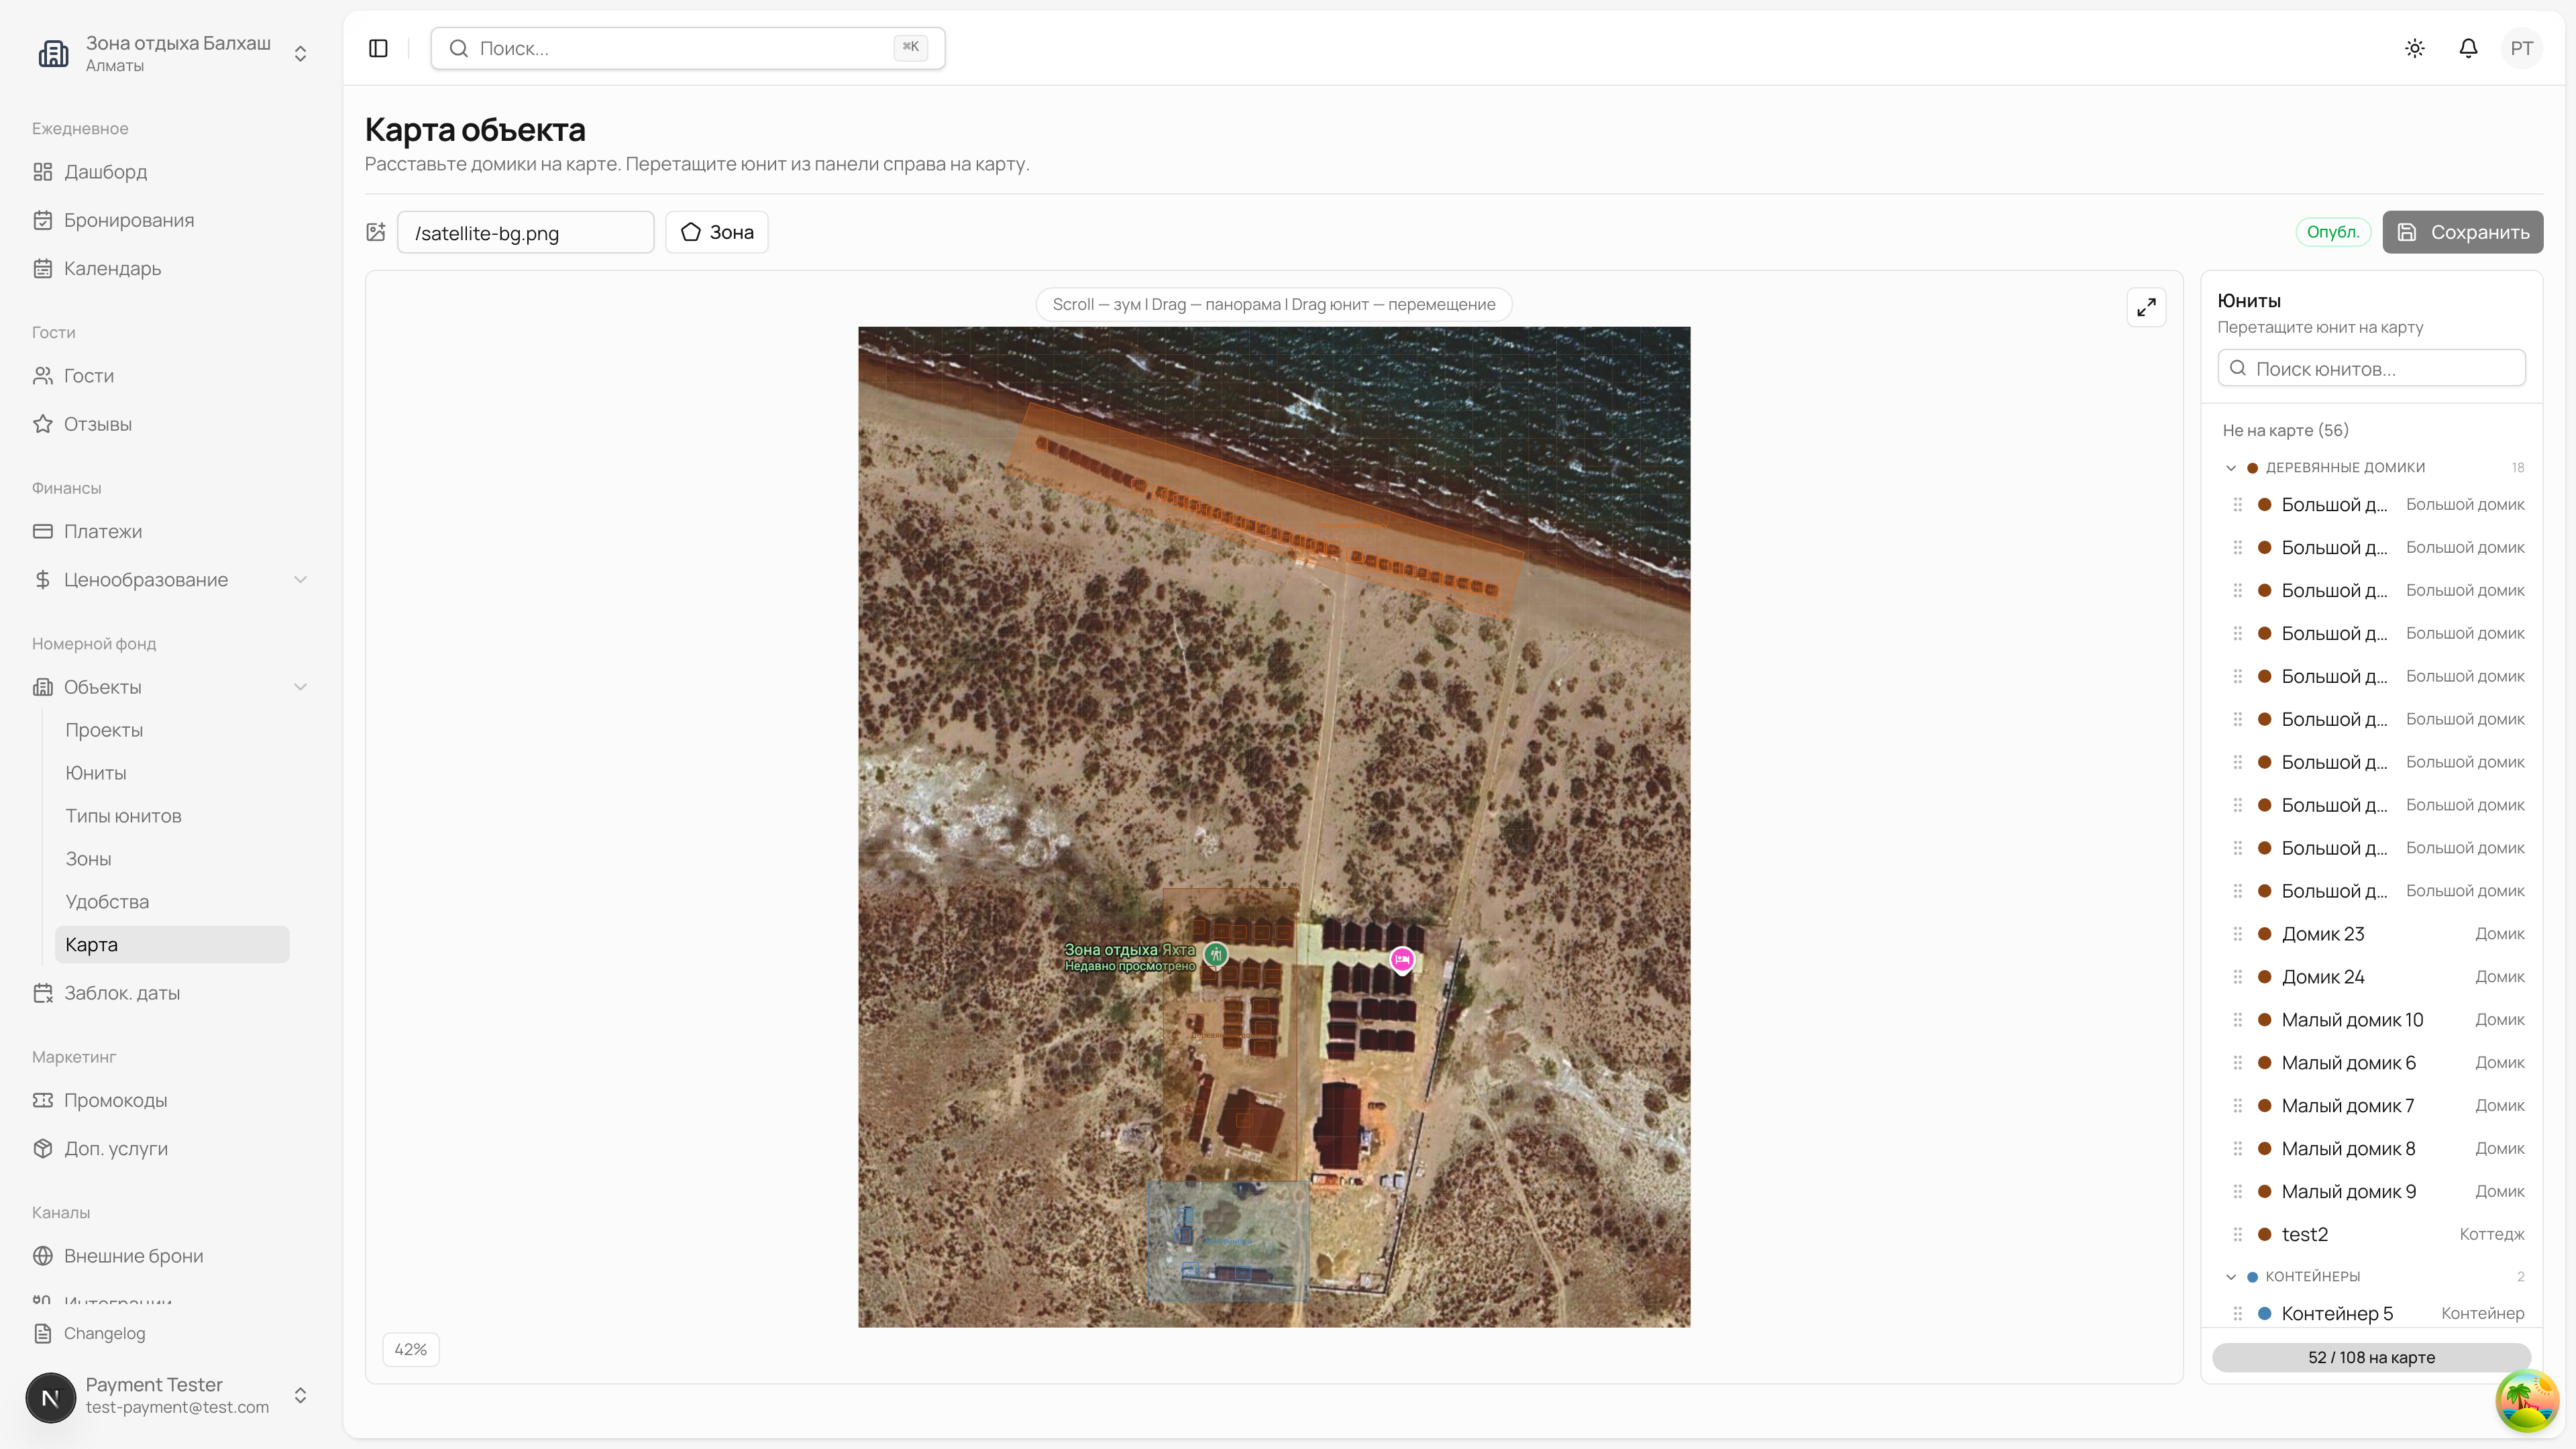The image size is (2576, 1449).
Task: Click the Сохранить button
Action: point(2462,232)
